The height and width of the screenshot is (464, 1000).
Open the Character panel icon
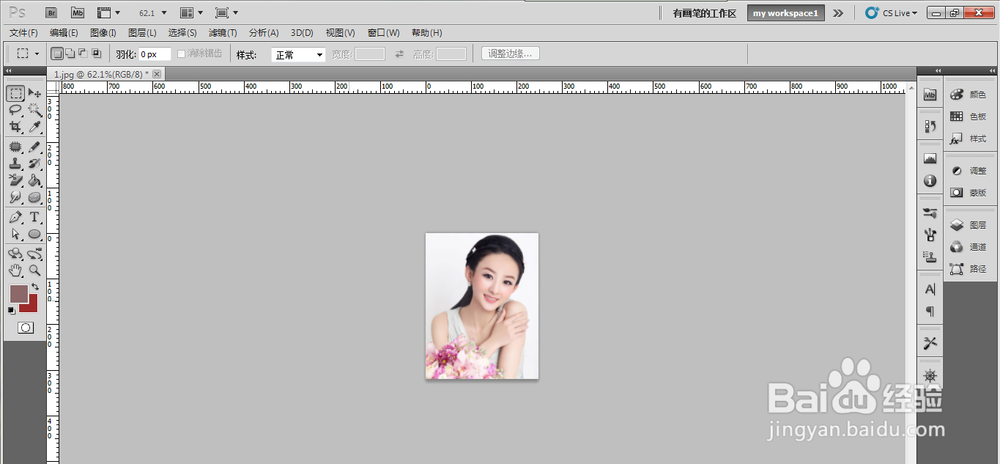[930, 289]
